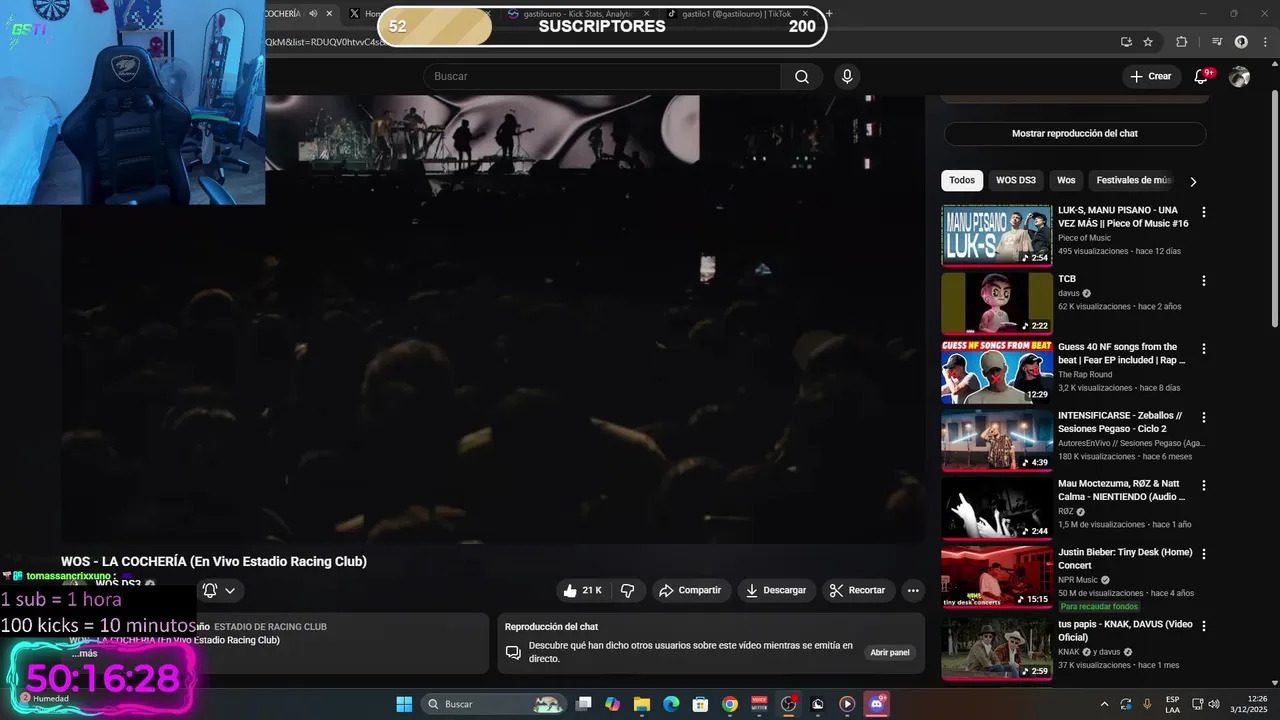Open Chrome media controls icon
This screenshot has height=720, width=1280.
tap(1217, 42)
